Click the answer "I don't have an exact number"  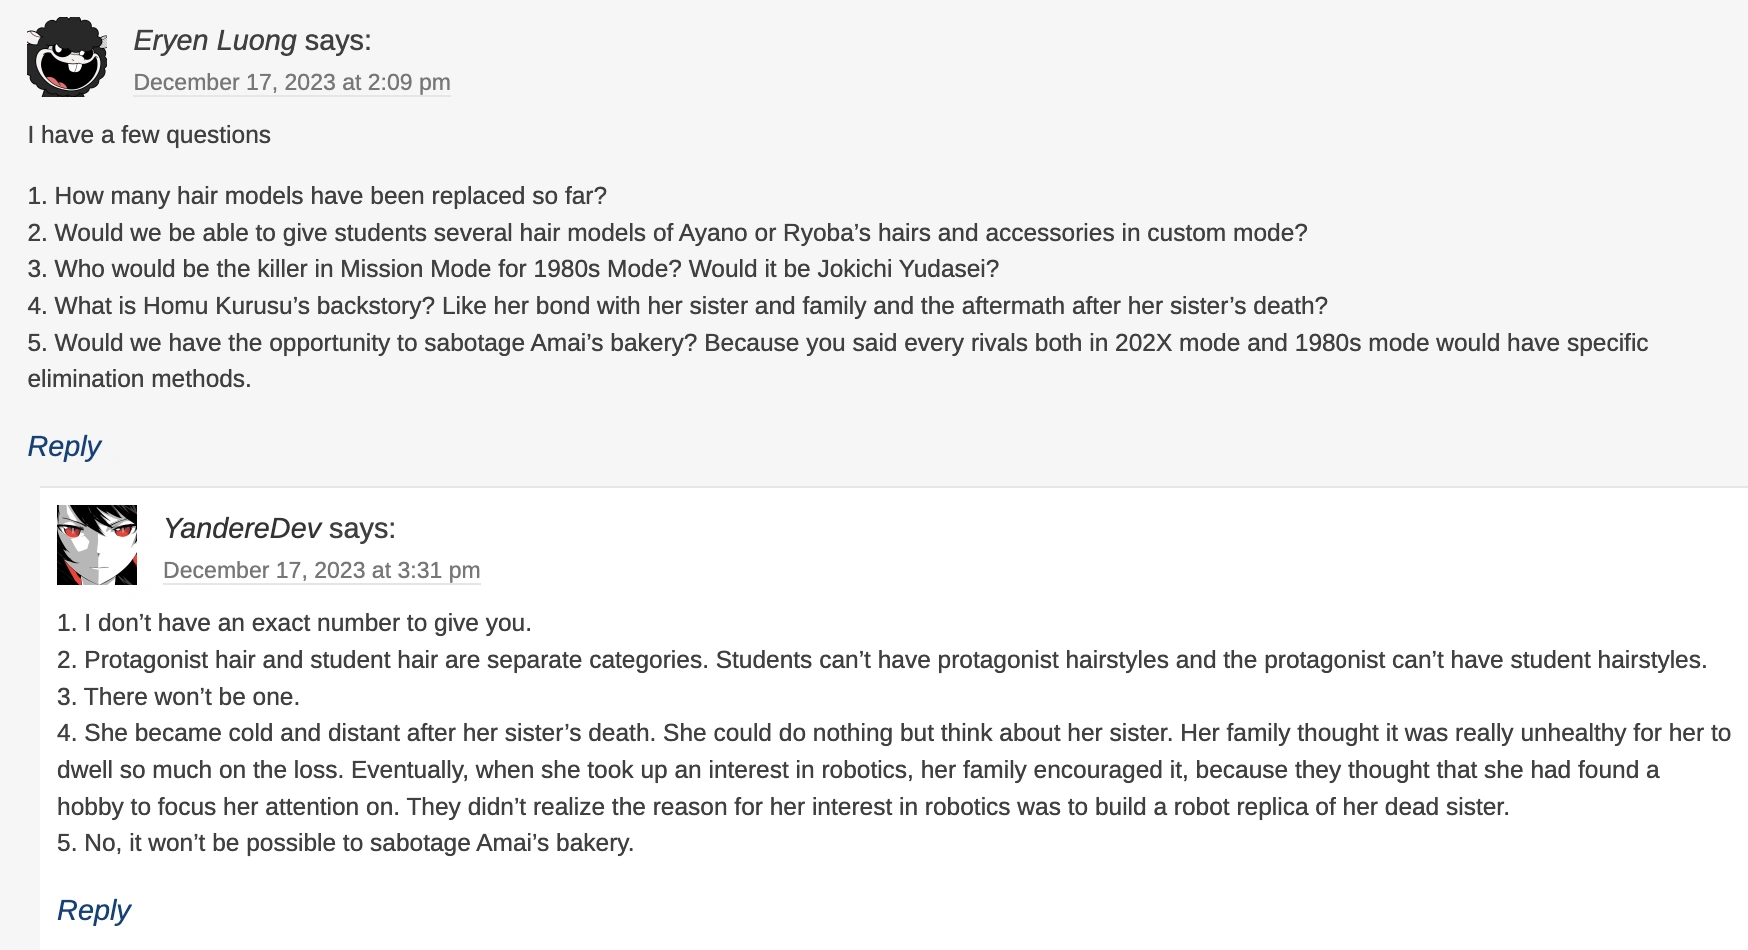tap(295, 623)
